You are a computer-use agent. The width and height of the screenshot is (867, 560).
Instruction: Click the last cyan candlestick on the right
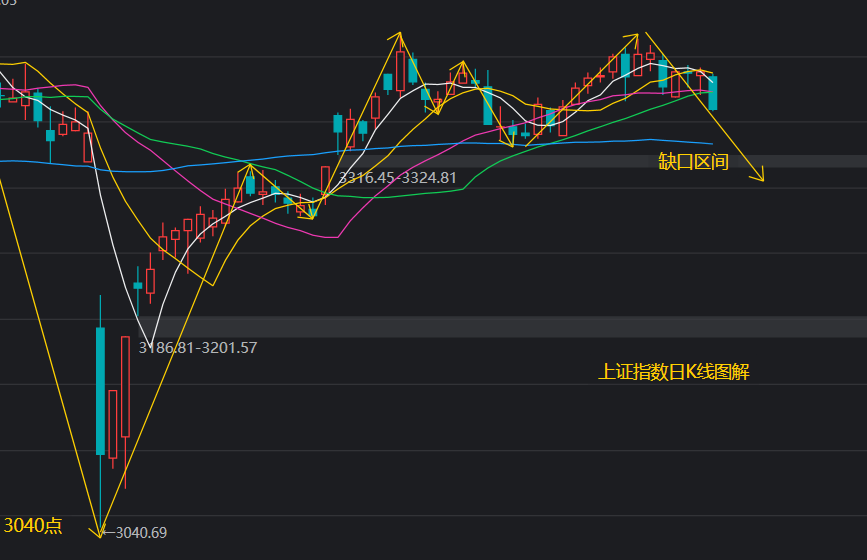click(713, 93)
